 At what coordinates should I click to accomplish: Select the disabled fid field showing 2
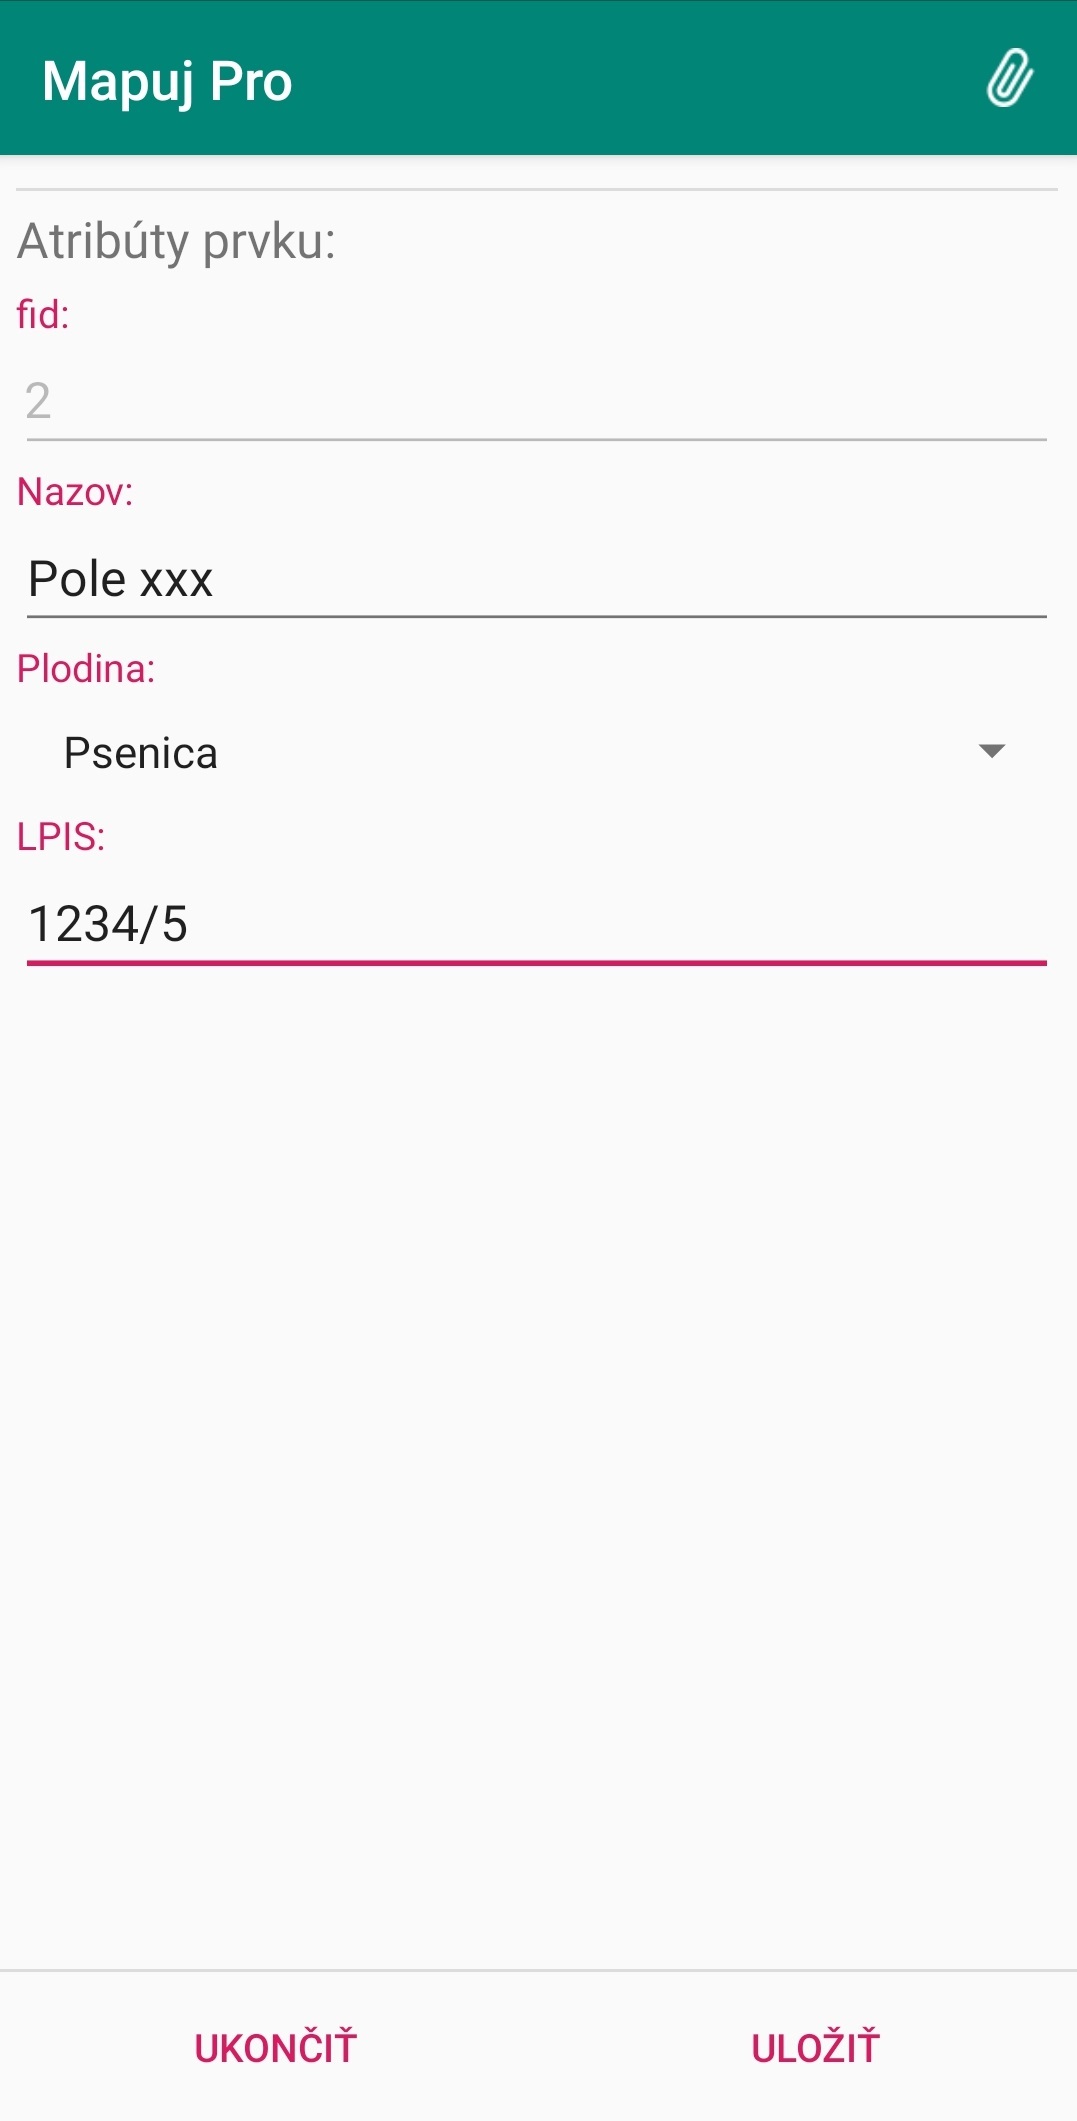[x=536, y=401]
